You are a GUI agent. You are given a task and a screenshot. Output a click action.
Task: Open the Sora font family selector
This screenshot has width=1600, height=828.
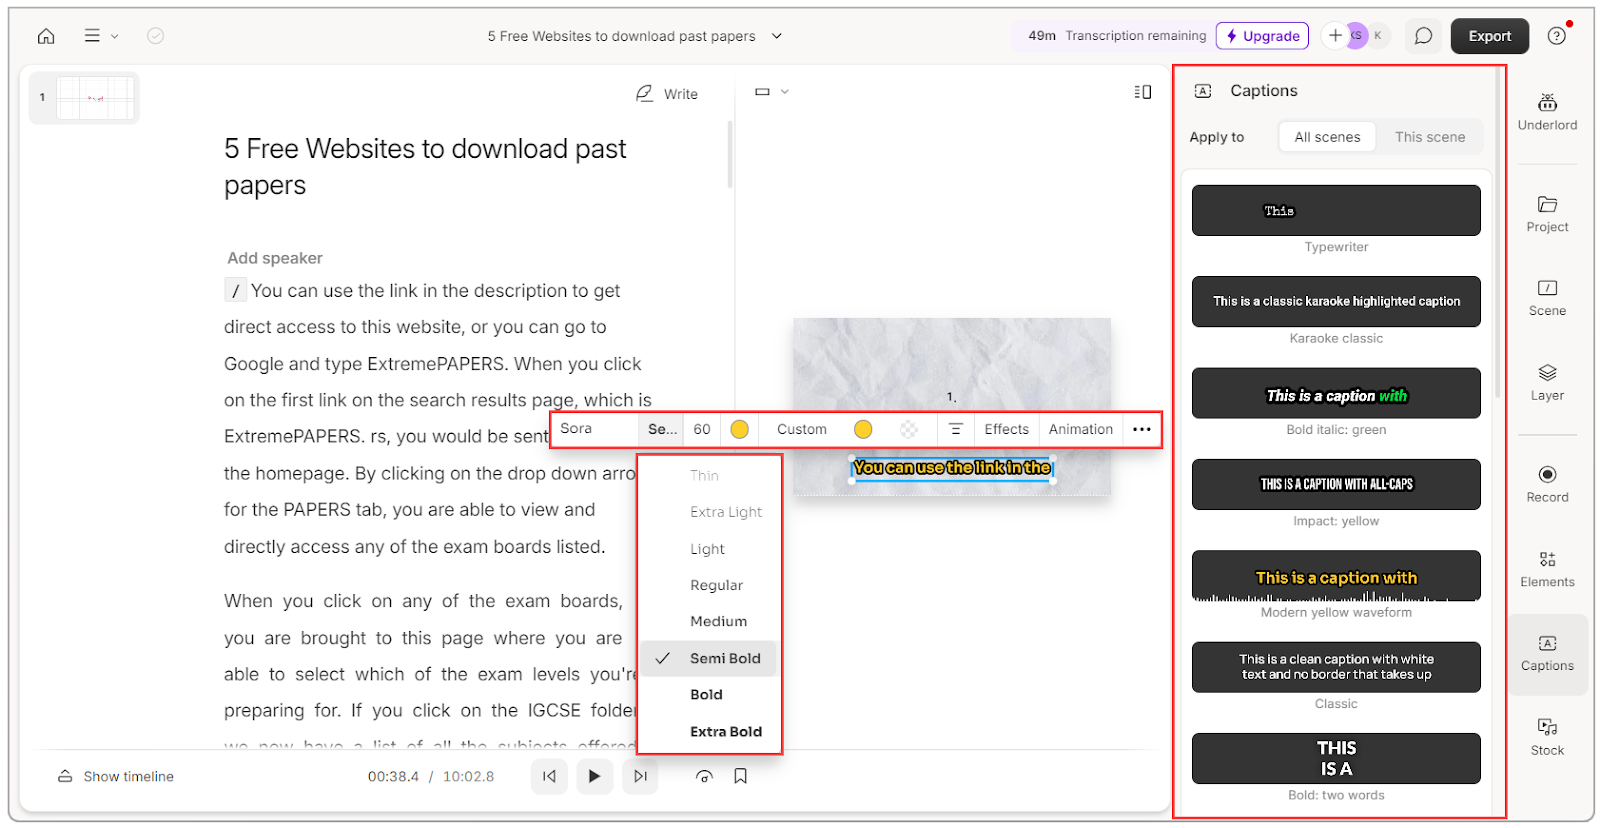[x=595, y=429]
